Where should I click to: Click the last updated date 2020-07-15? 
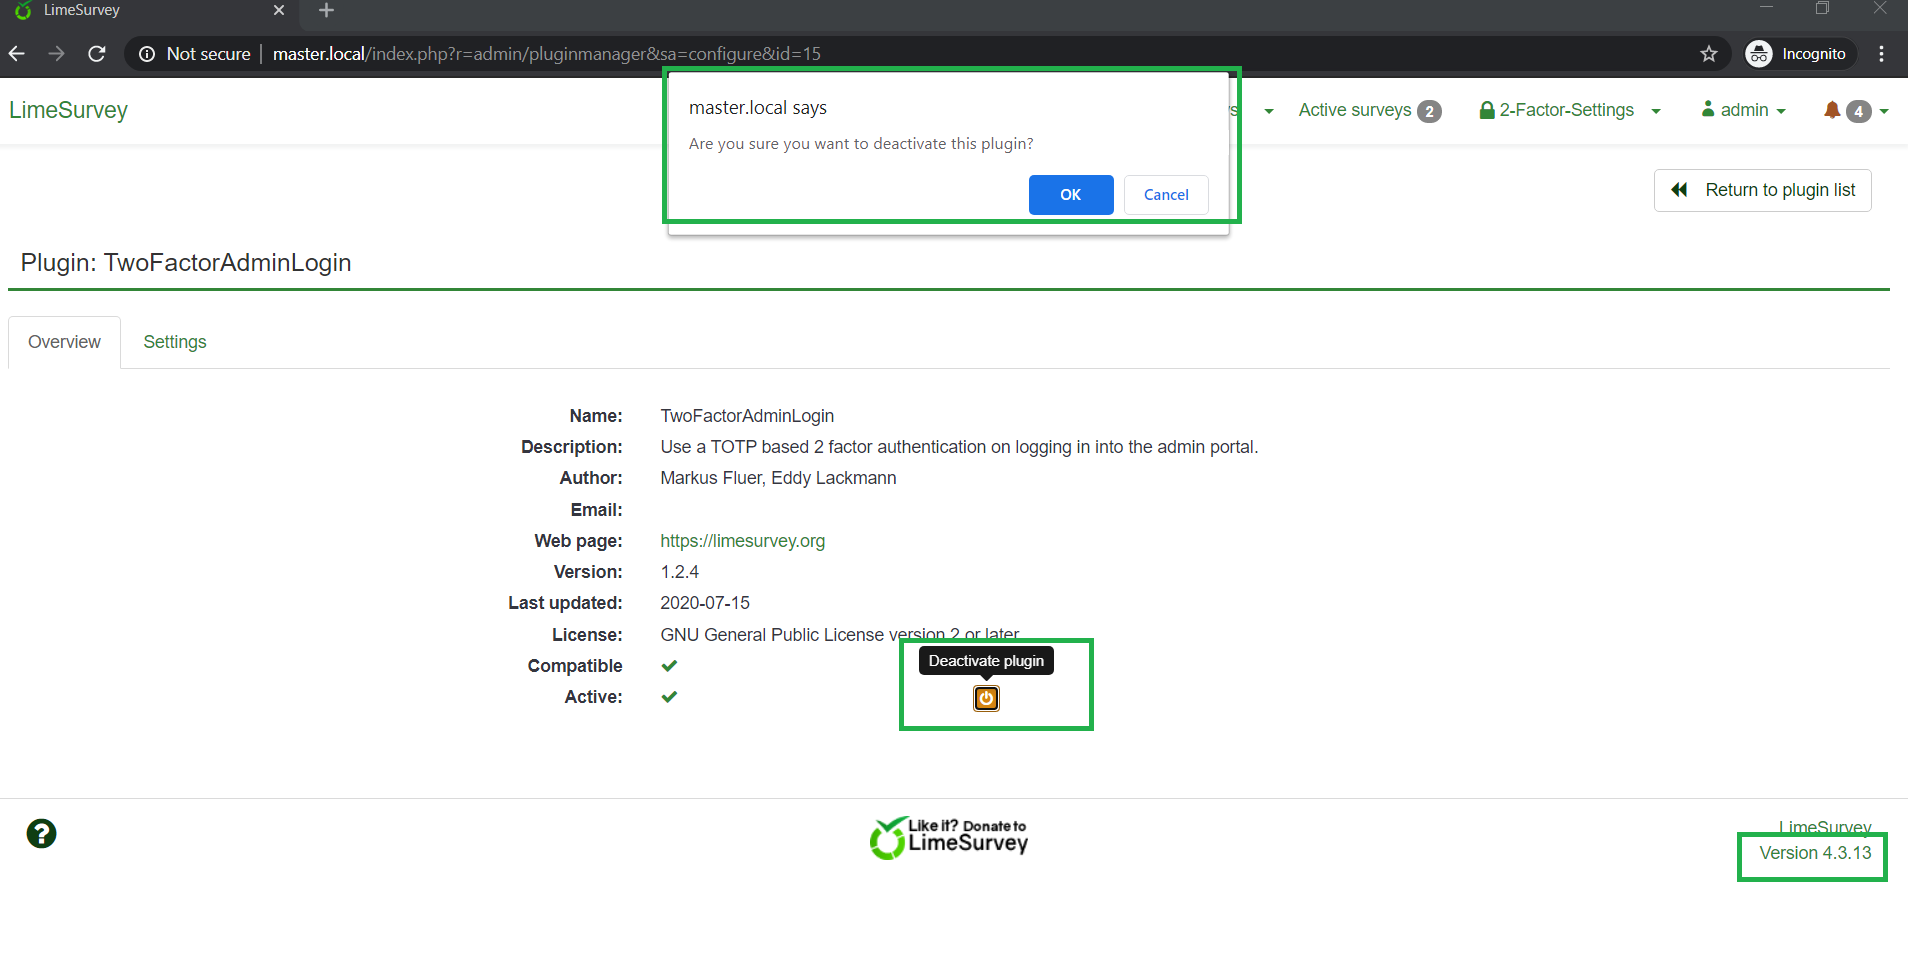click(705, 603)
